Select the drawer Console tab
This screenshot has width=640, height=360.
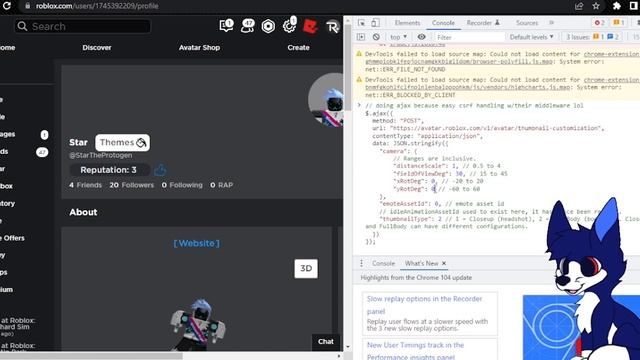pyautogui.click(x=383, y=263)
